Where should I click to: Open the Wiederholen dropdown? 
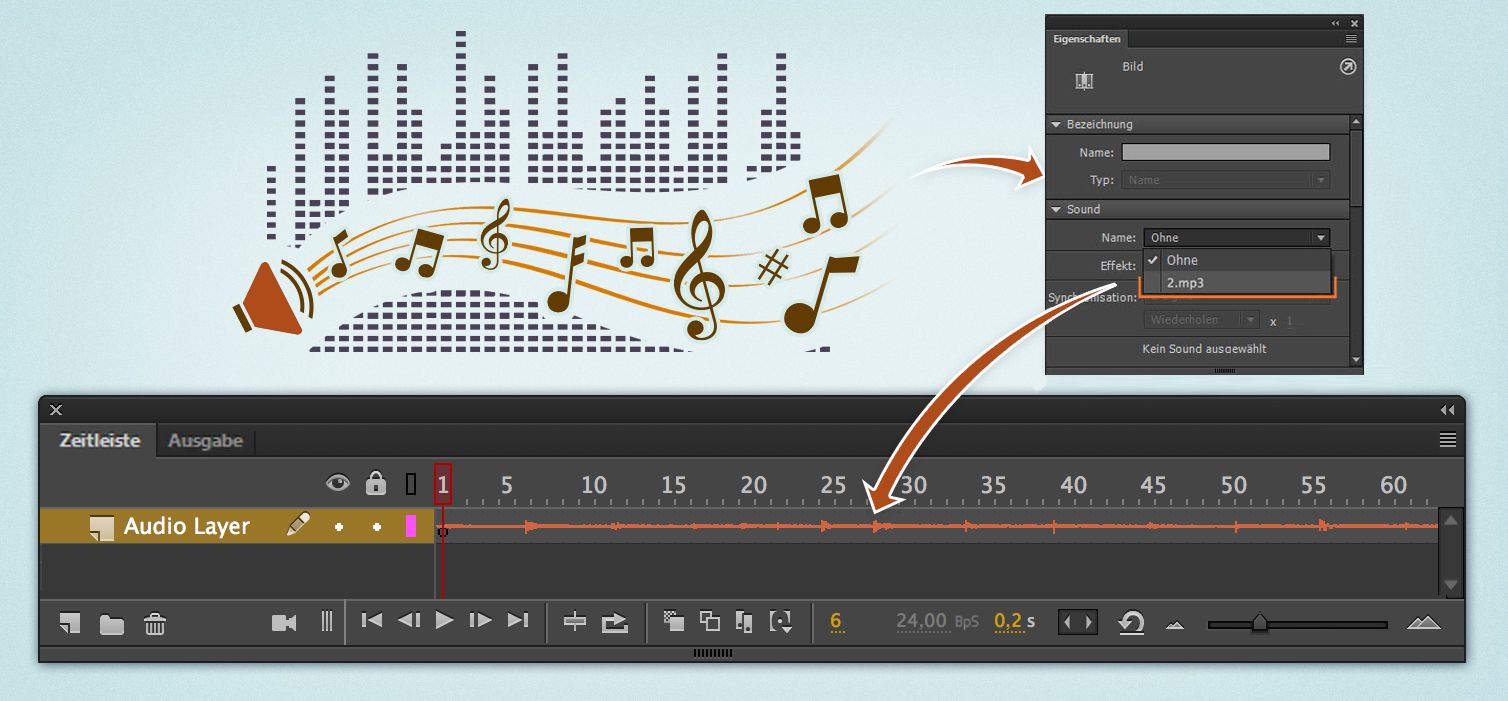point(1202,320)
